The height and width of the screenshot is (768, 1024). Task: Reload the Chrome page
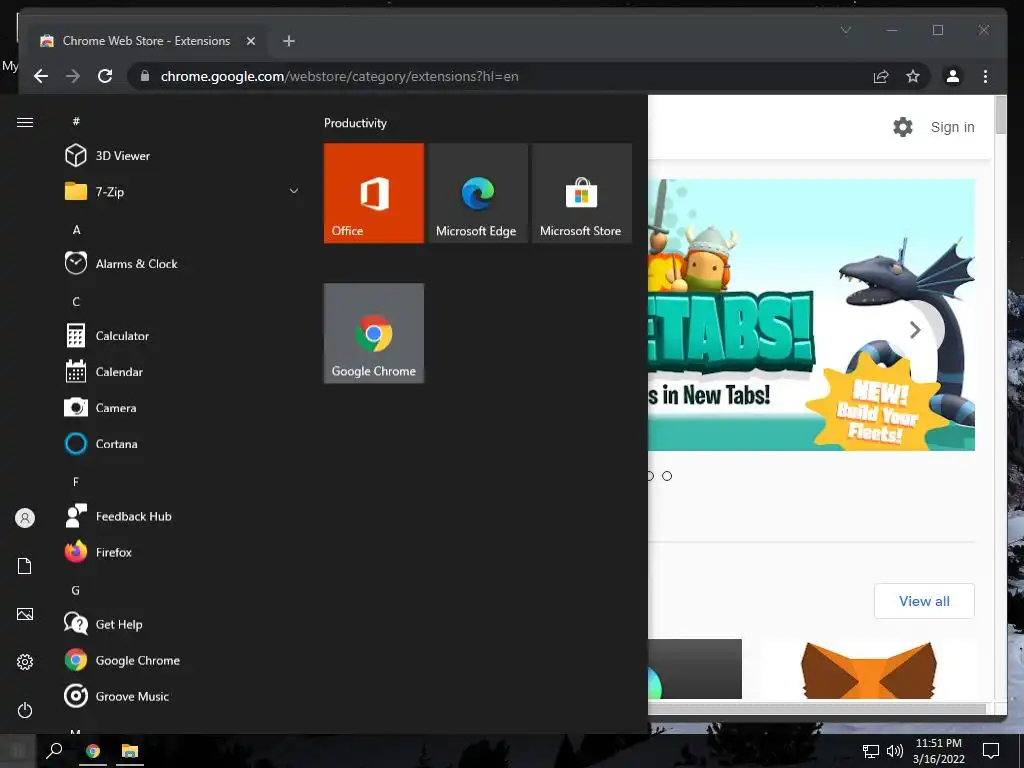point(105,76)
